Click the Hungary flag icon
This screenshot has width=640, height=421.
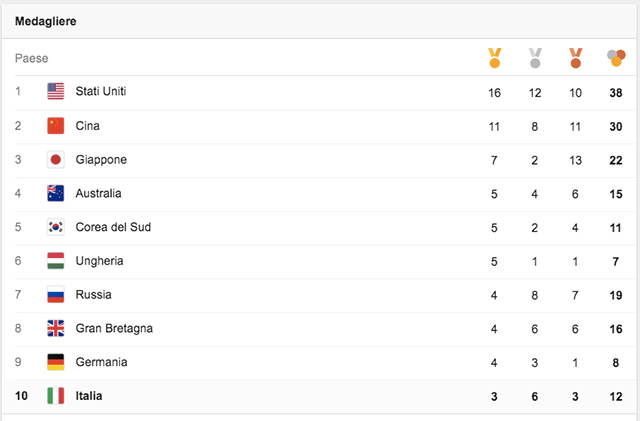point(56,261)
